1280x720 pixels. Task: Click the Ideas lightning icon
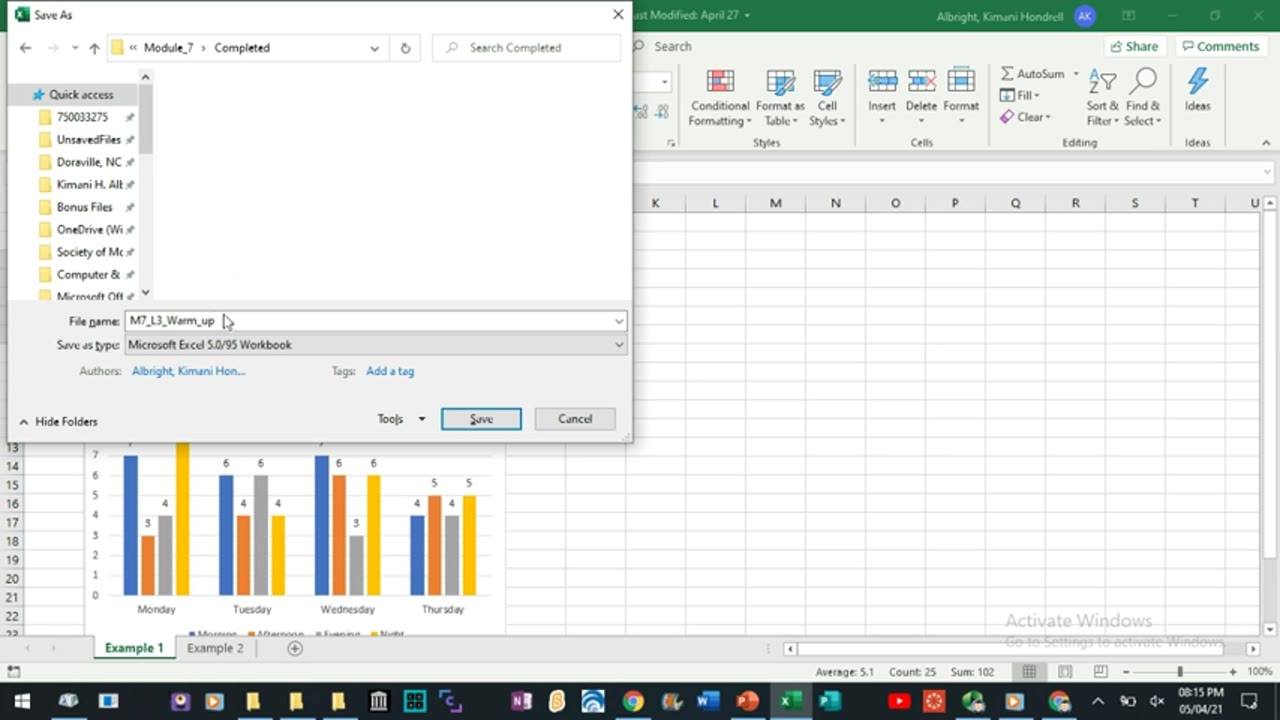coord(1197,82)
